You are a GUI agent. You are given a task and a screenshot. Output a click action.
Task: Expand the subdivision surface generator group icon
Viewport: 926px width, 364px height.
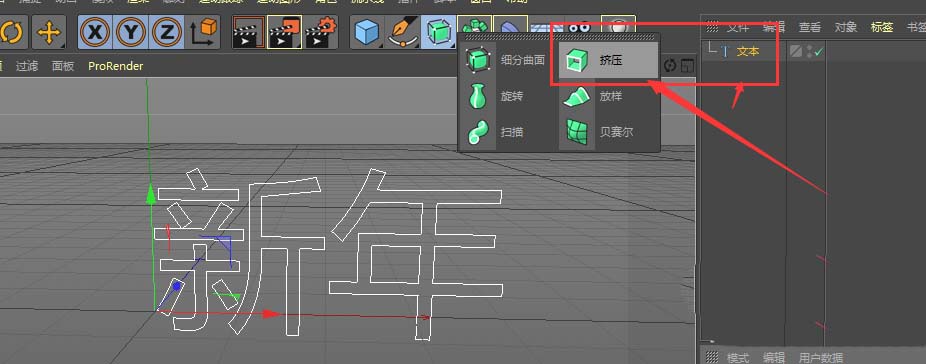pyautogui.click(x=438, y=32)
